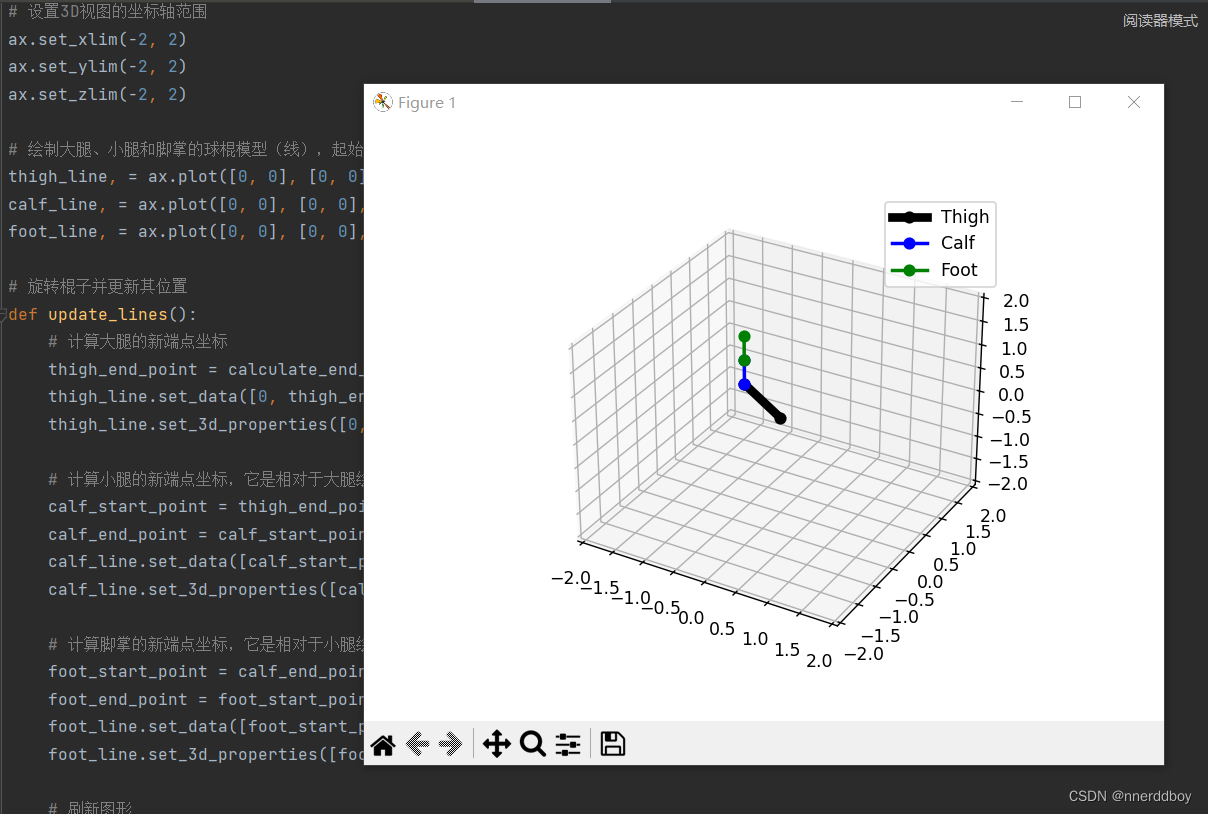The image size is (1208, 814).
Task: Close the Figure 1 window
Action: point(1134,102)
